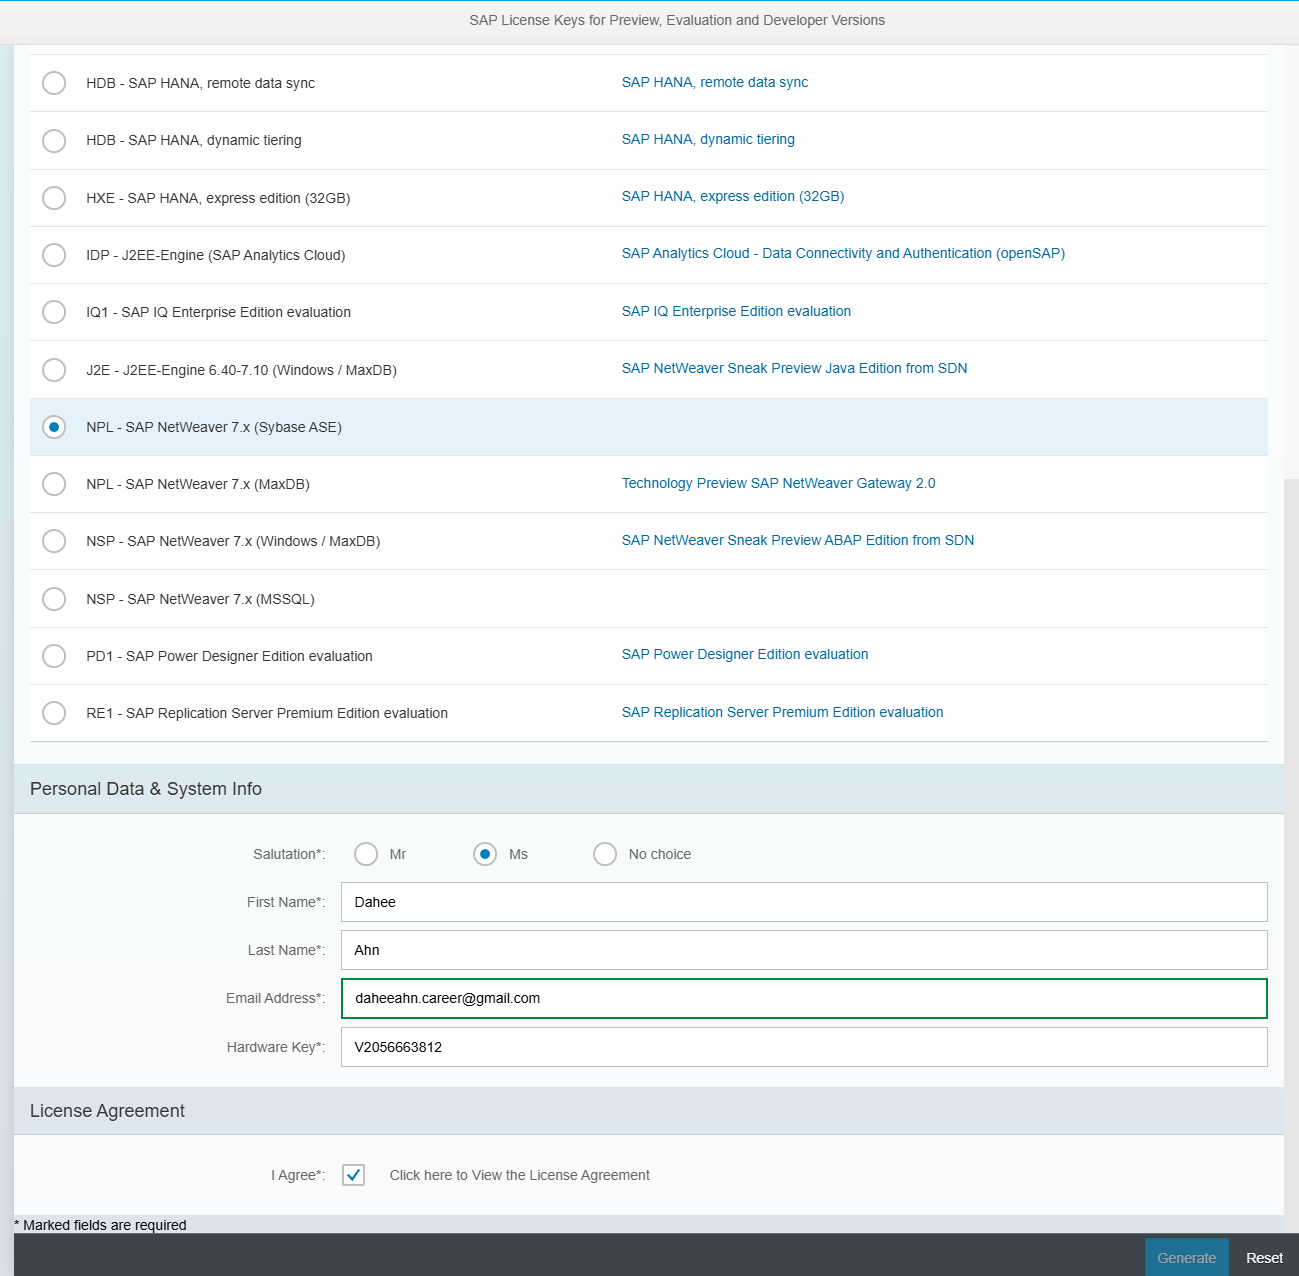This screenshot has width=1299, height=1276.
Task: Open SAP HANA, express edition (32GB) link
Action: pyautogui.click(x=733, y=196)
